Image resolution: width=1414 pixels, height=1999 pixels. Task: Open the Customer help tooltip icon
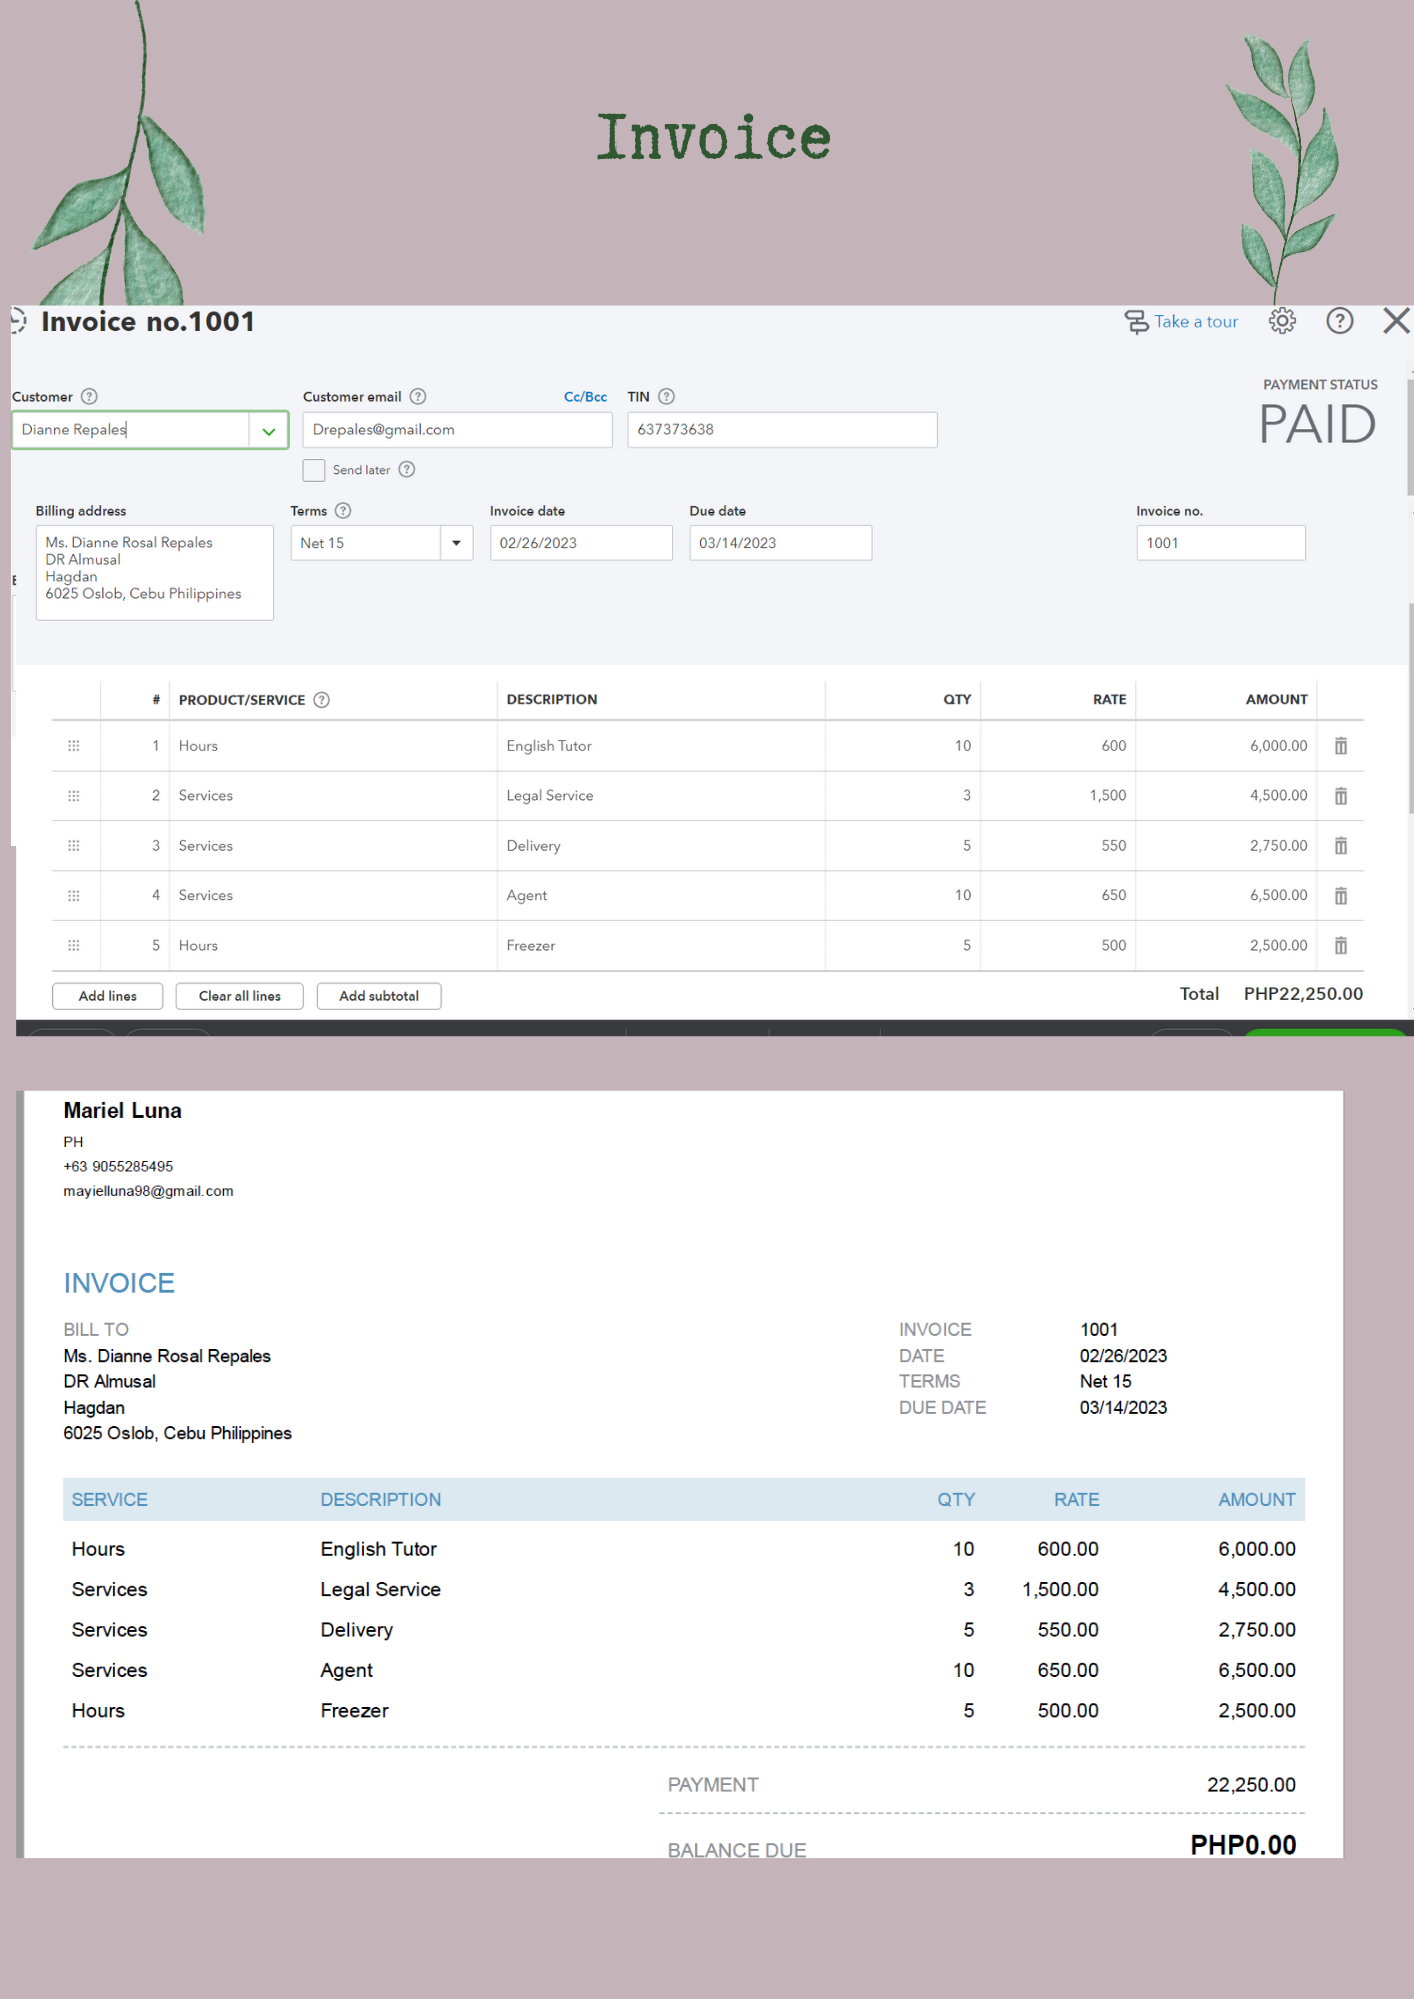tap(89, 397)
